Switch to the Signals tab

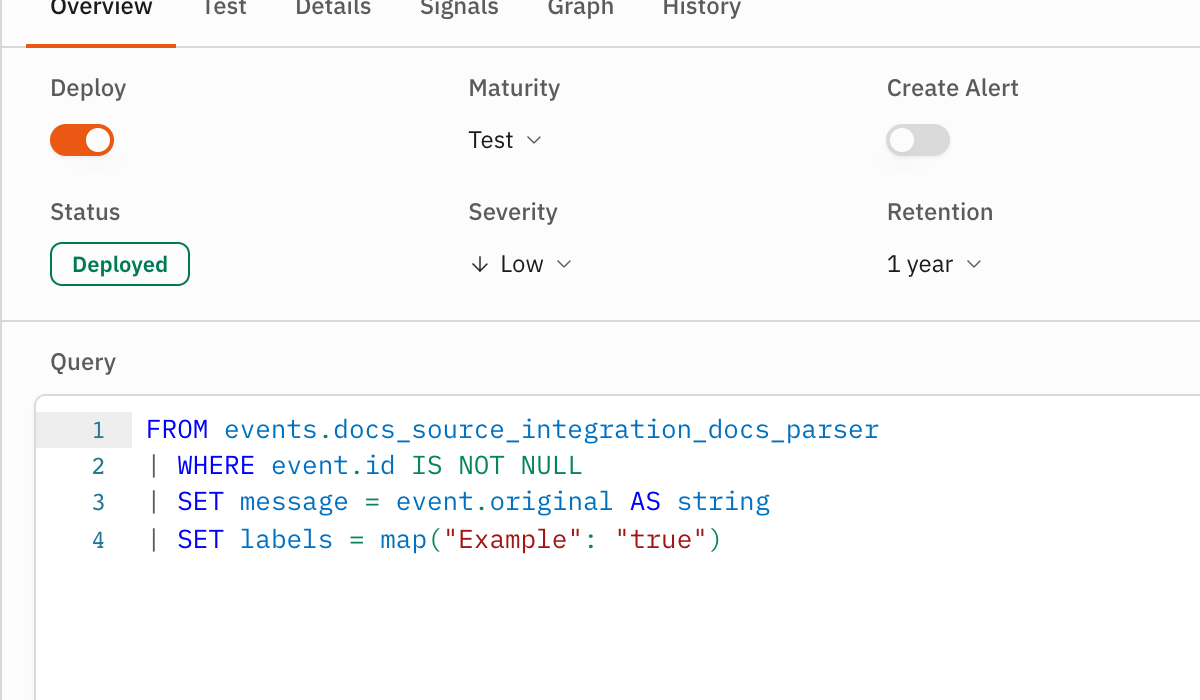[x=459, y=9]
